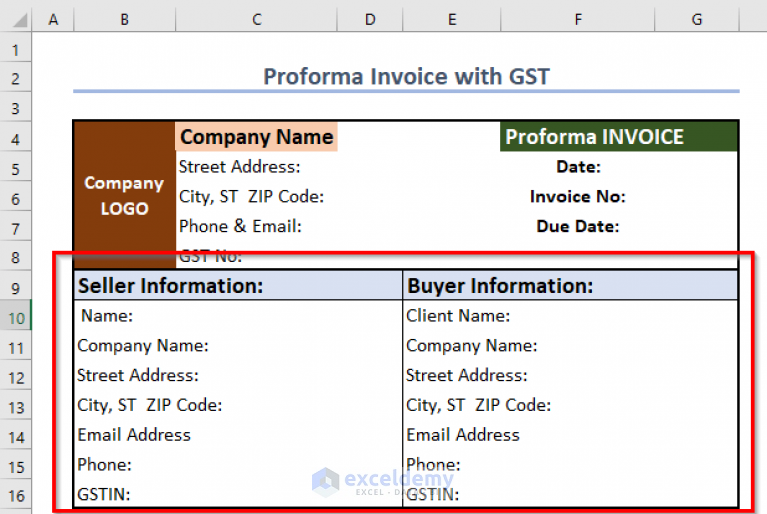Select column D header
767x514 pixels.
[370, 20]
